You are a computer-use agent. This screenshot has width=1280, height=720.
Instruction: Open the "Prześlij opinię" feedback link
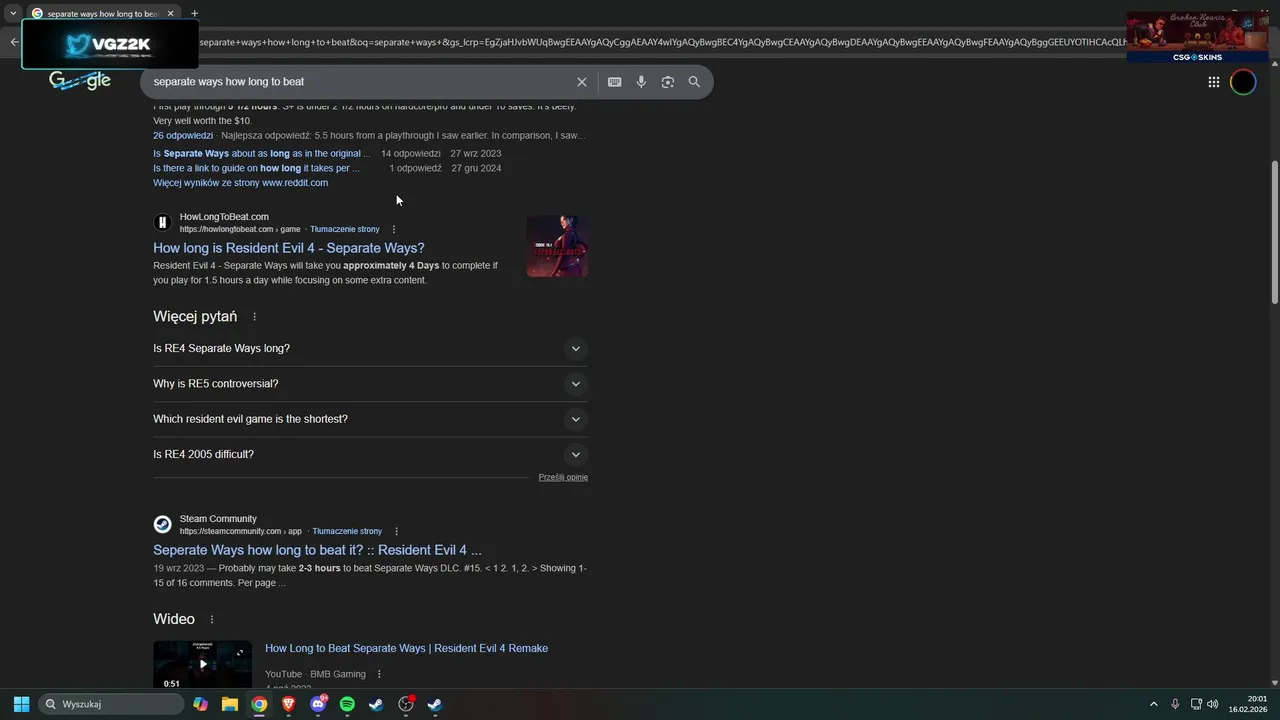click(563, 477)
